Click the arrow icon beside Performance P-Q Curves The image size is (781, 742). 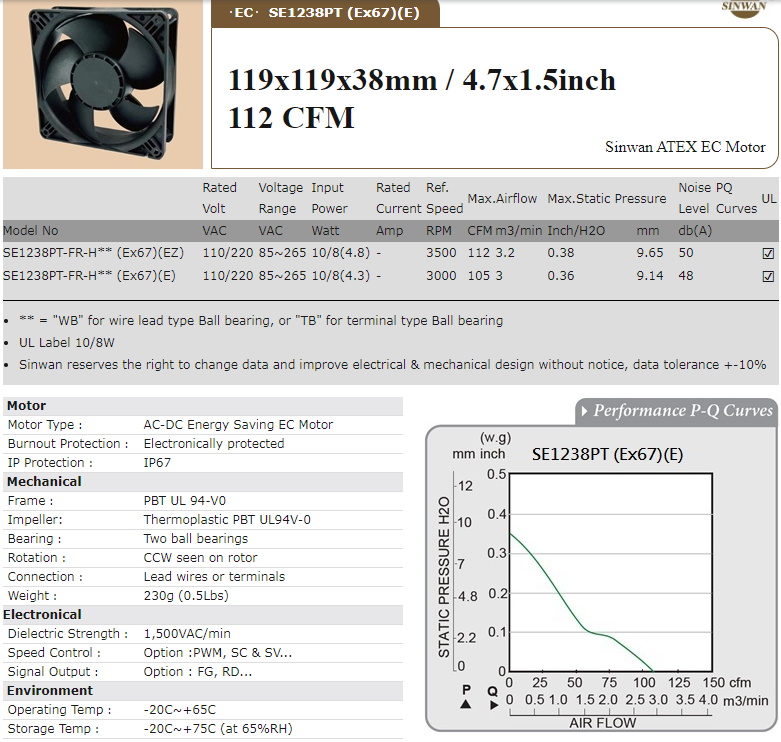point(583,411)
